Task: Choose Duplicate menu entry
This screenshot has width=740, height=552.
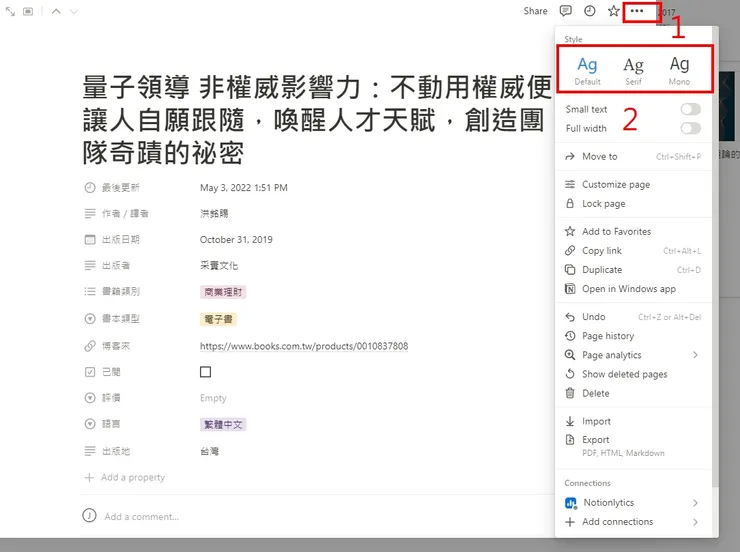Action: click(633, 270)
